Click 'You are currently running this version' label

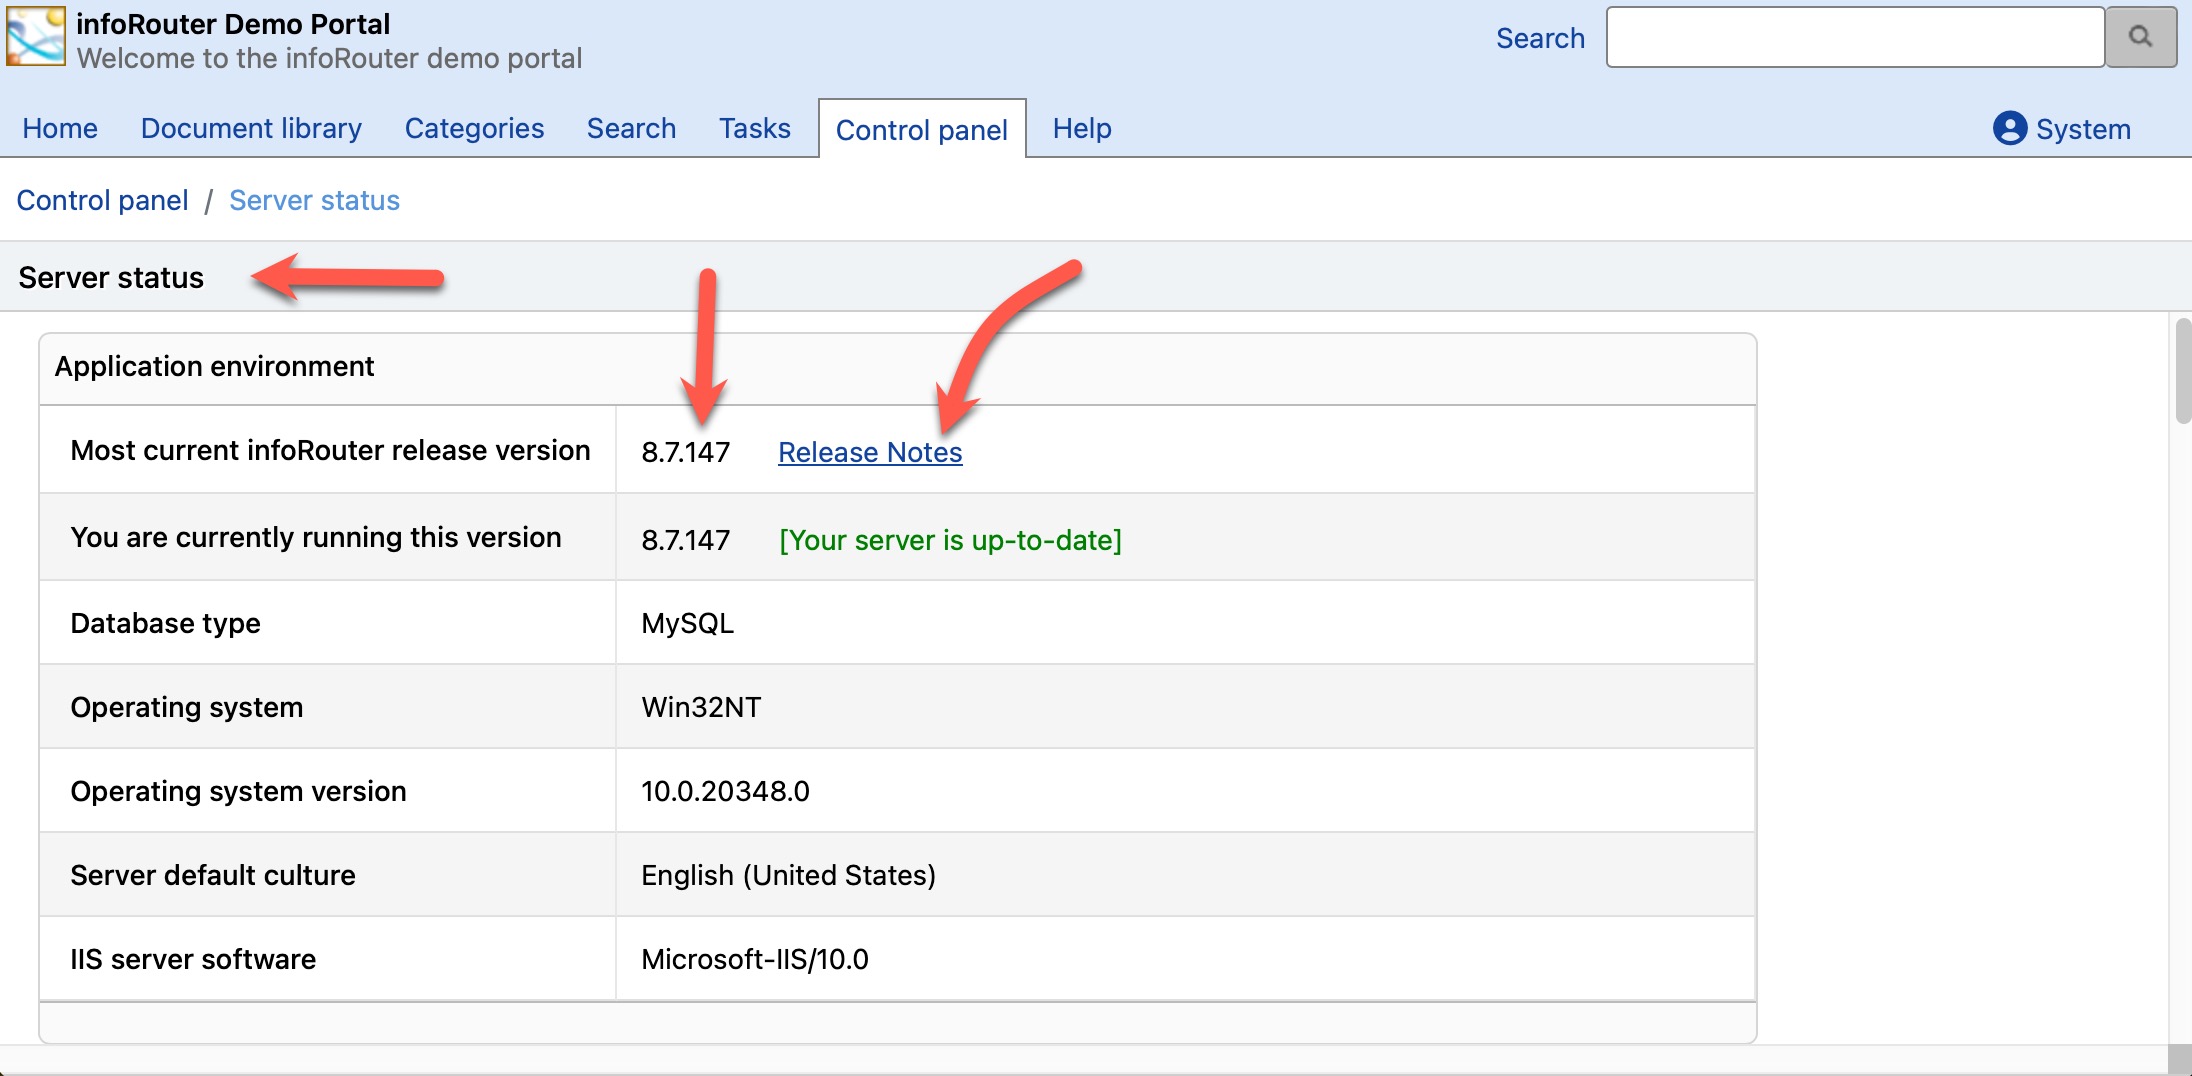[x=316, y=537]
